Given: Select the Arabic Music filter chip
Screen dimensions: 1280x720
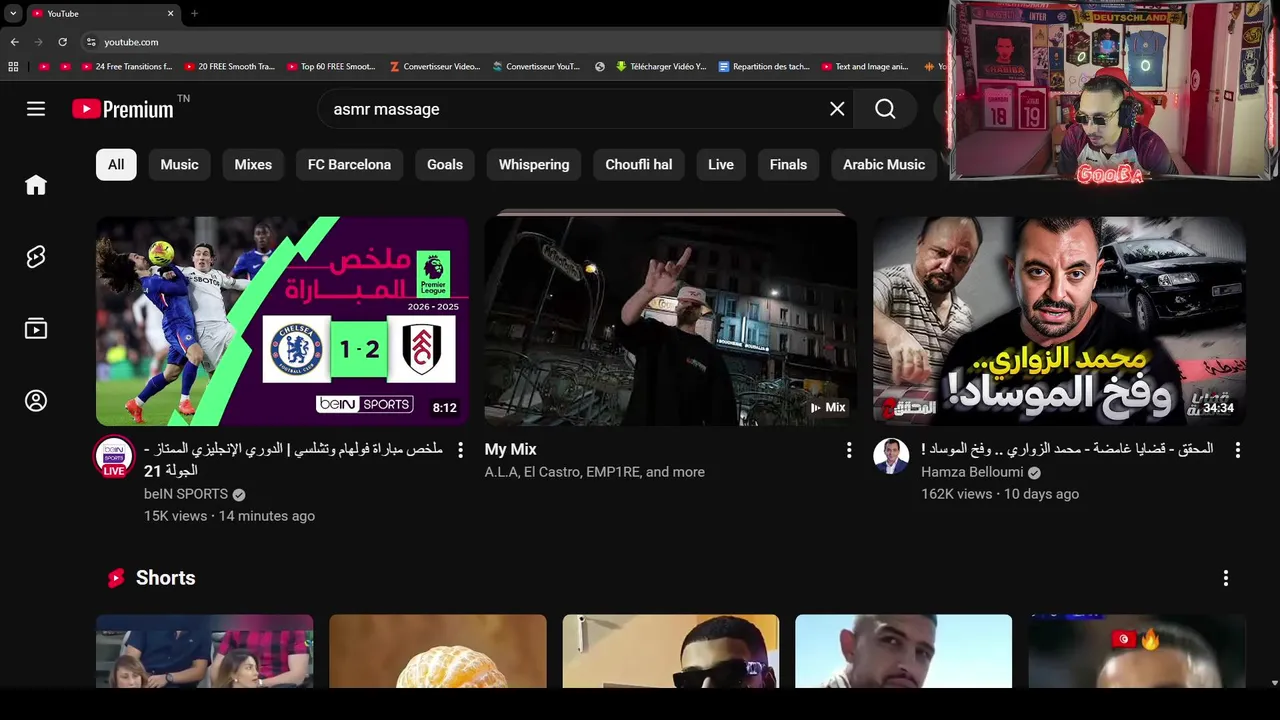Looking at the screenshot, I should (884, 165).
